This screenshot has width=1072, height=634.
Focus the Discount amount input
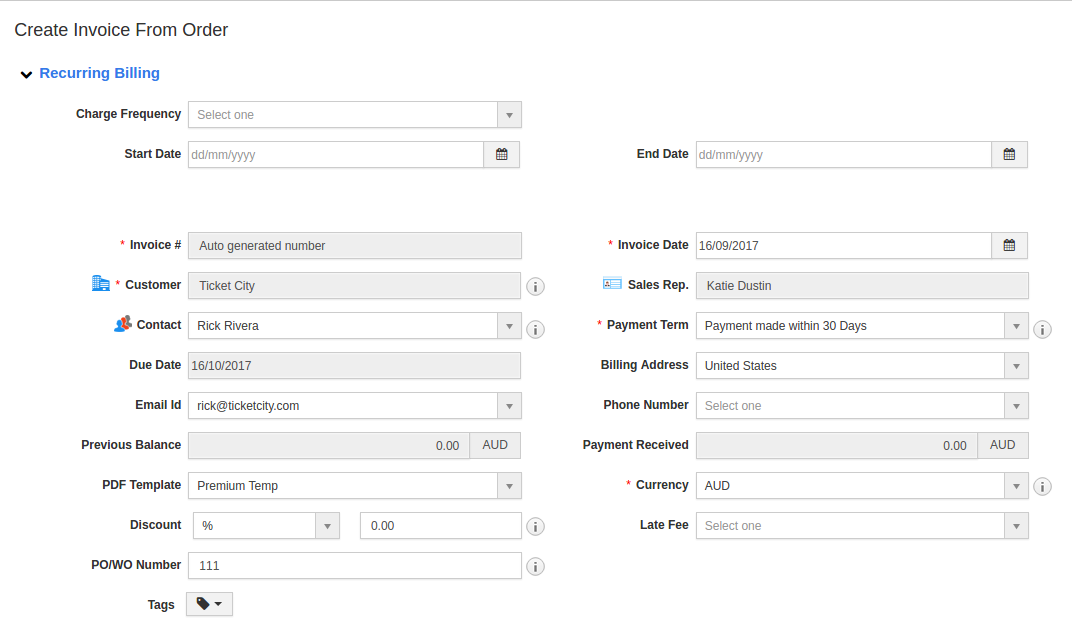click(440, 526)
